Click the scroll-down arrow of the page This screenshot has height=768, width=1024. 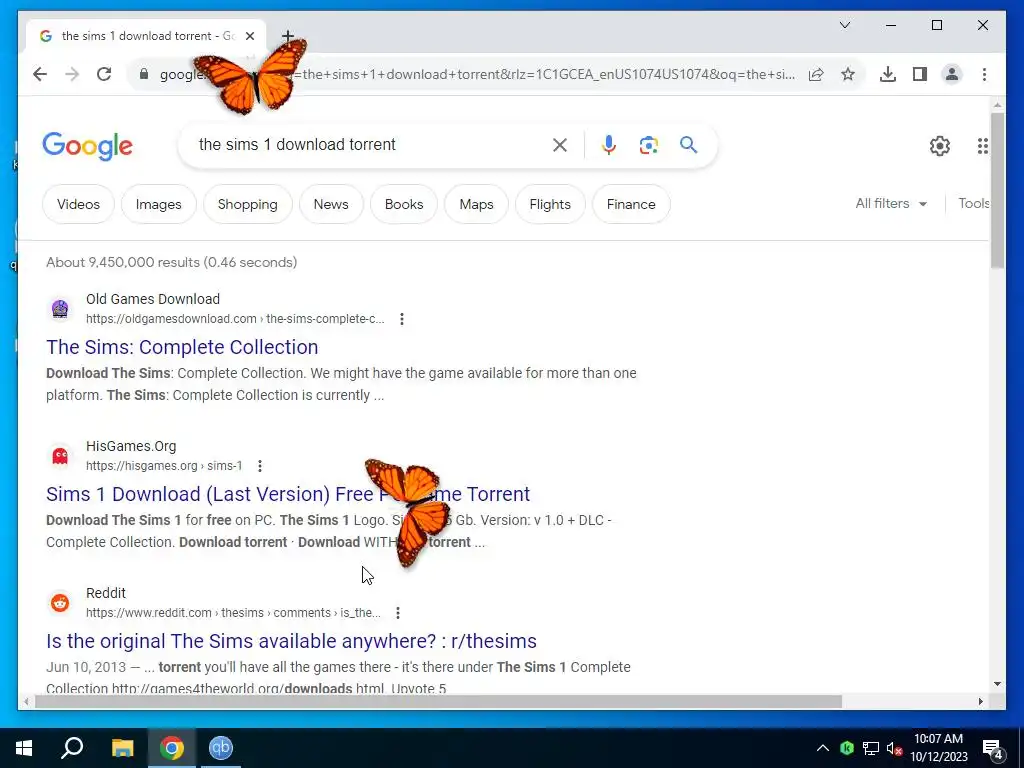click(x=997, y=684)
